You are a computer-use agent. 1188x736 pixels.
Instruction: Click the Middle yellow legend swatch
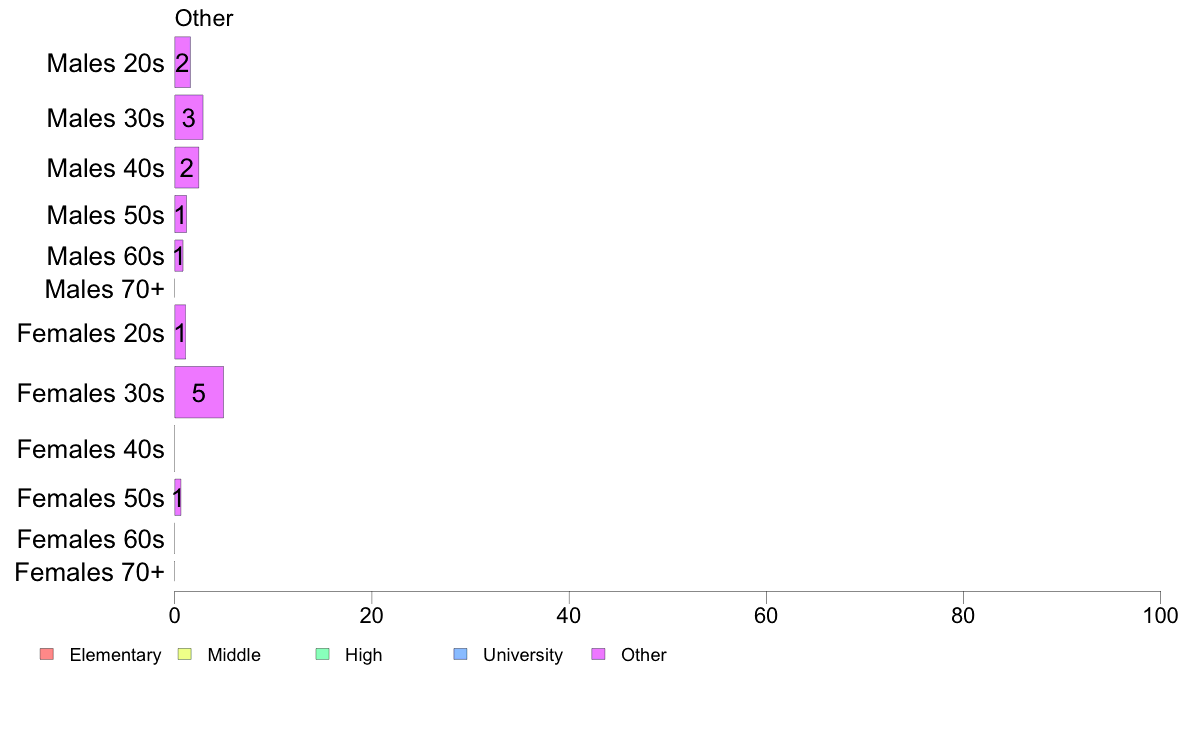coord(184,654)
